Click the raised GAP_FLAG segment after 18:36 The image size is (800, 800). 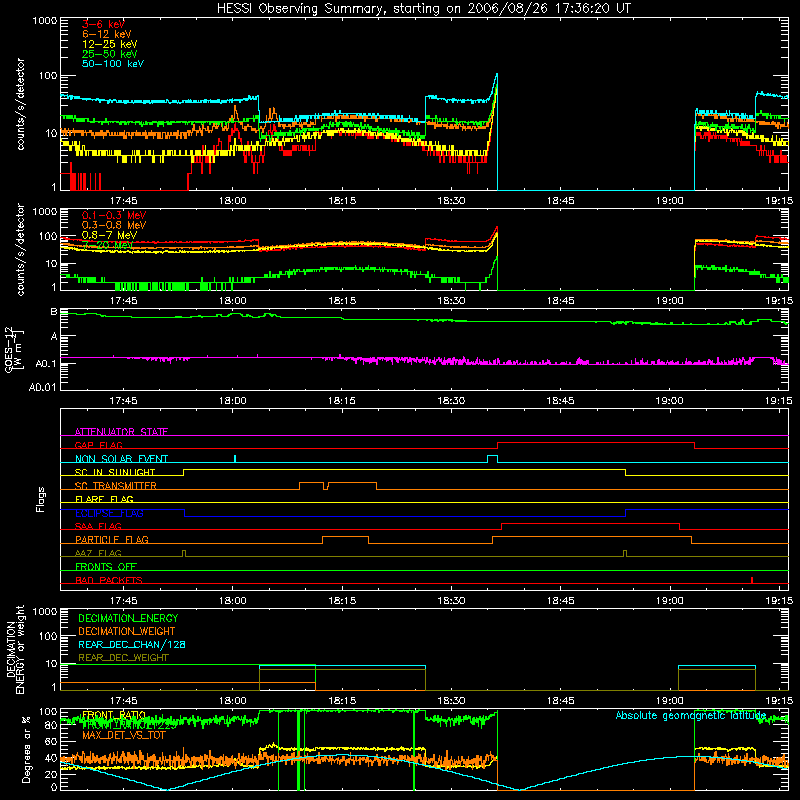[595, 443]
